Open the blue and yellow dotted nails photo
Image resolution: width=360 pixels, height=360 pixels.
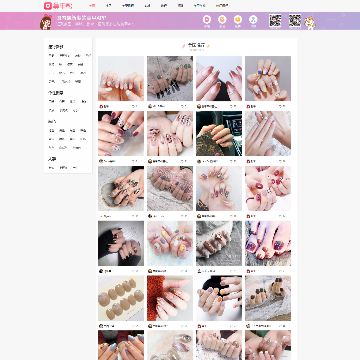268,78
